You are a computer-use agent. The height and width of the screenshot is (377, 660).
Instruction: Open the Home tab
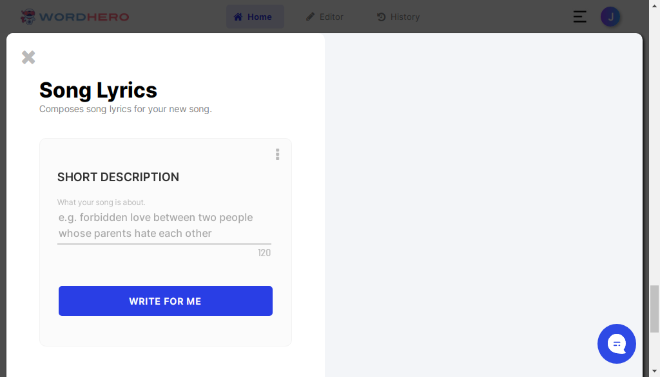coord(255,17)
